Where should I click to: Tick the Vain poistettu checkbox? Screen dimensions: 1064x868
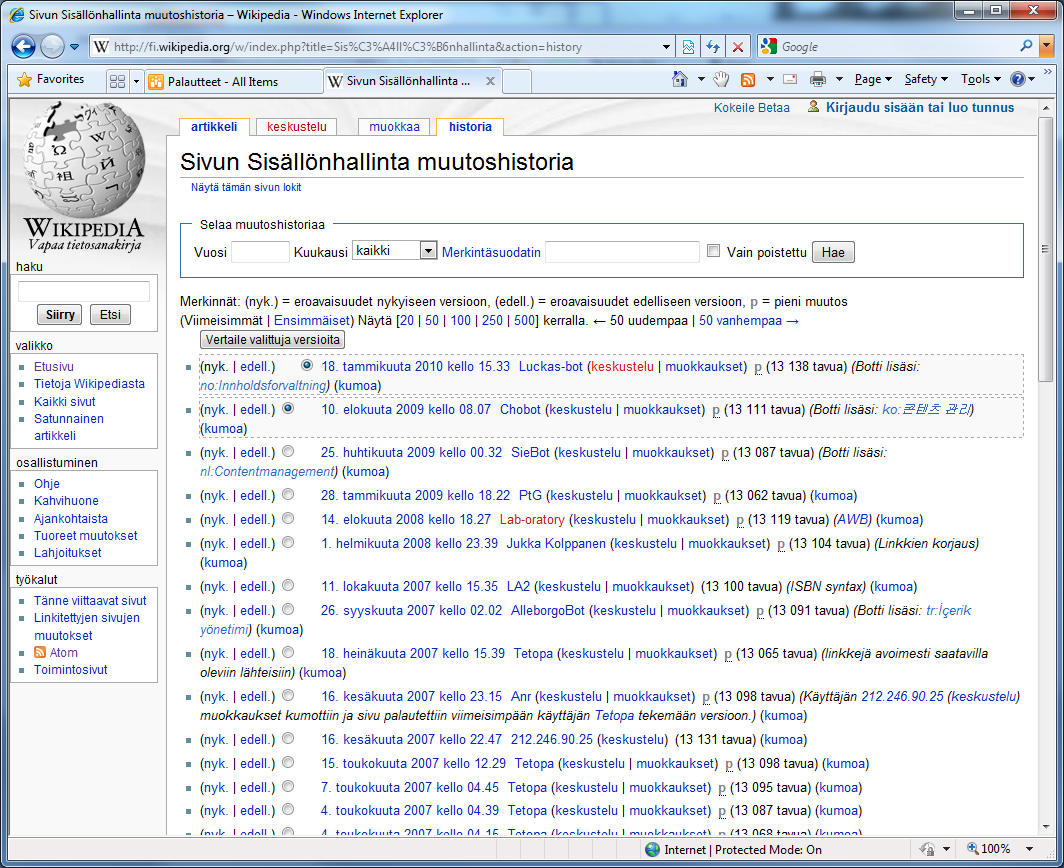click(713, 251)
